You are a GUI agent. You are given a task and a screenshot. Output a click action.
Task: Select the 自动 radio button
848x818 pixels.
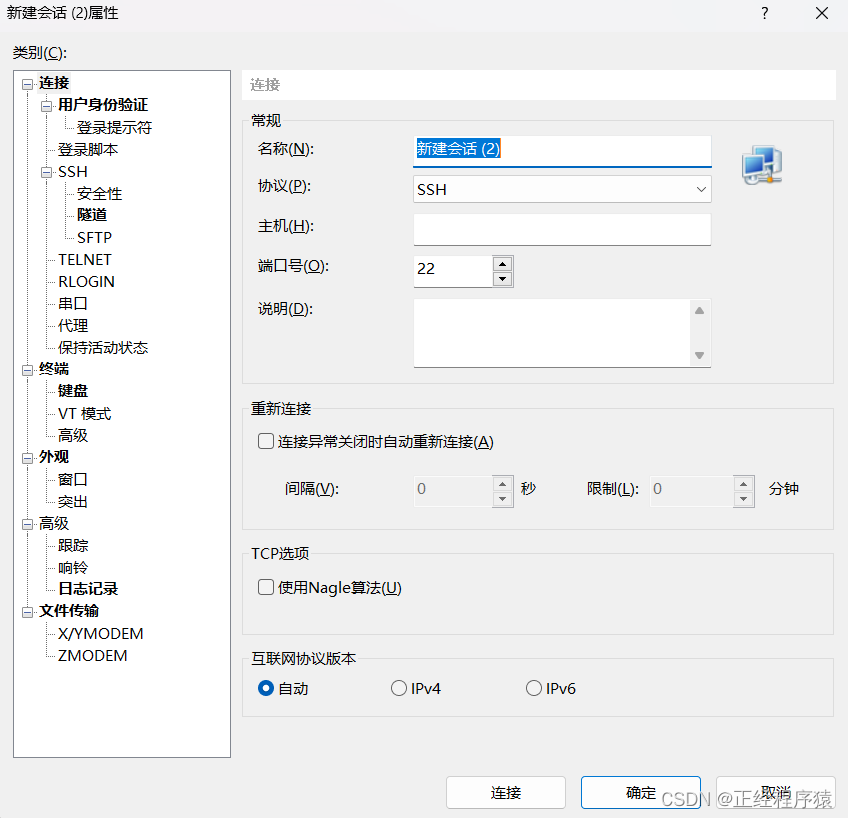coord(266,688)
